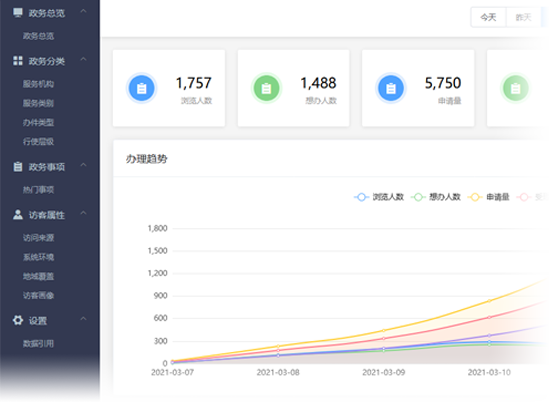Collapse the 设置 section using its chevron
This screenshot has height=402, width=550.
83,319
